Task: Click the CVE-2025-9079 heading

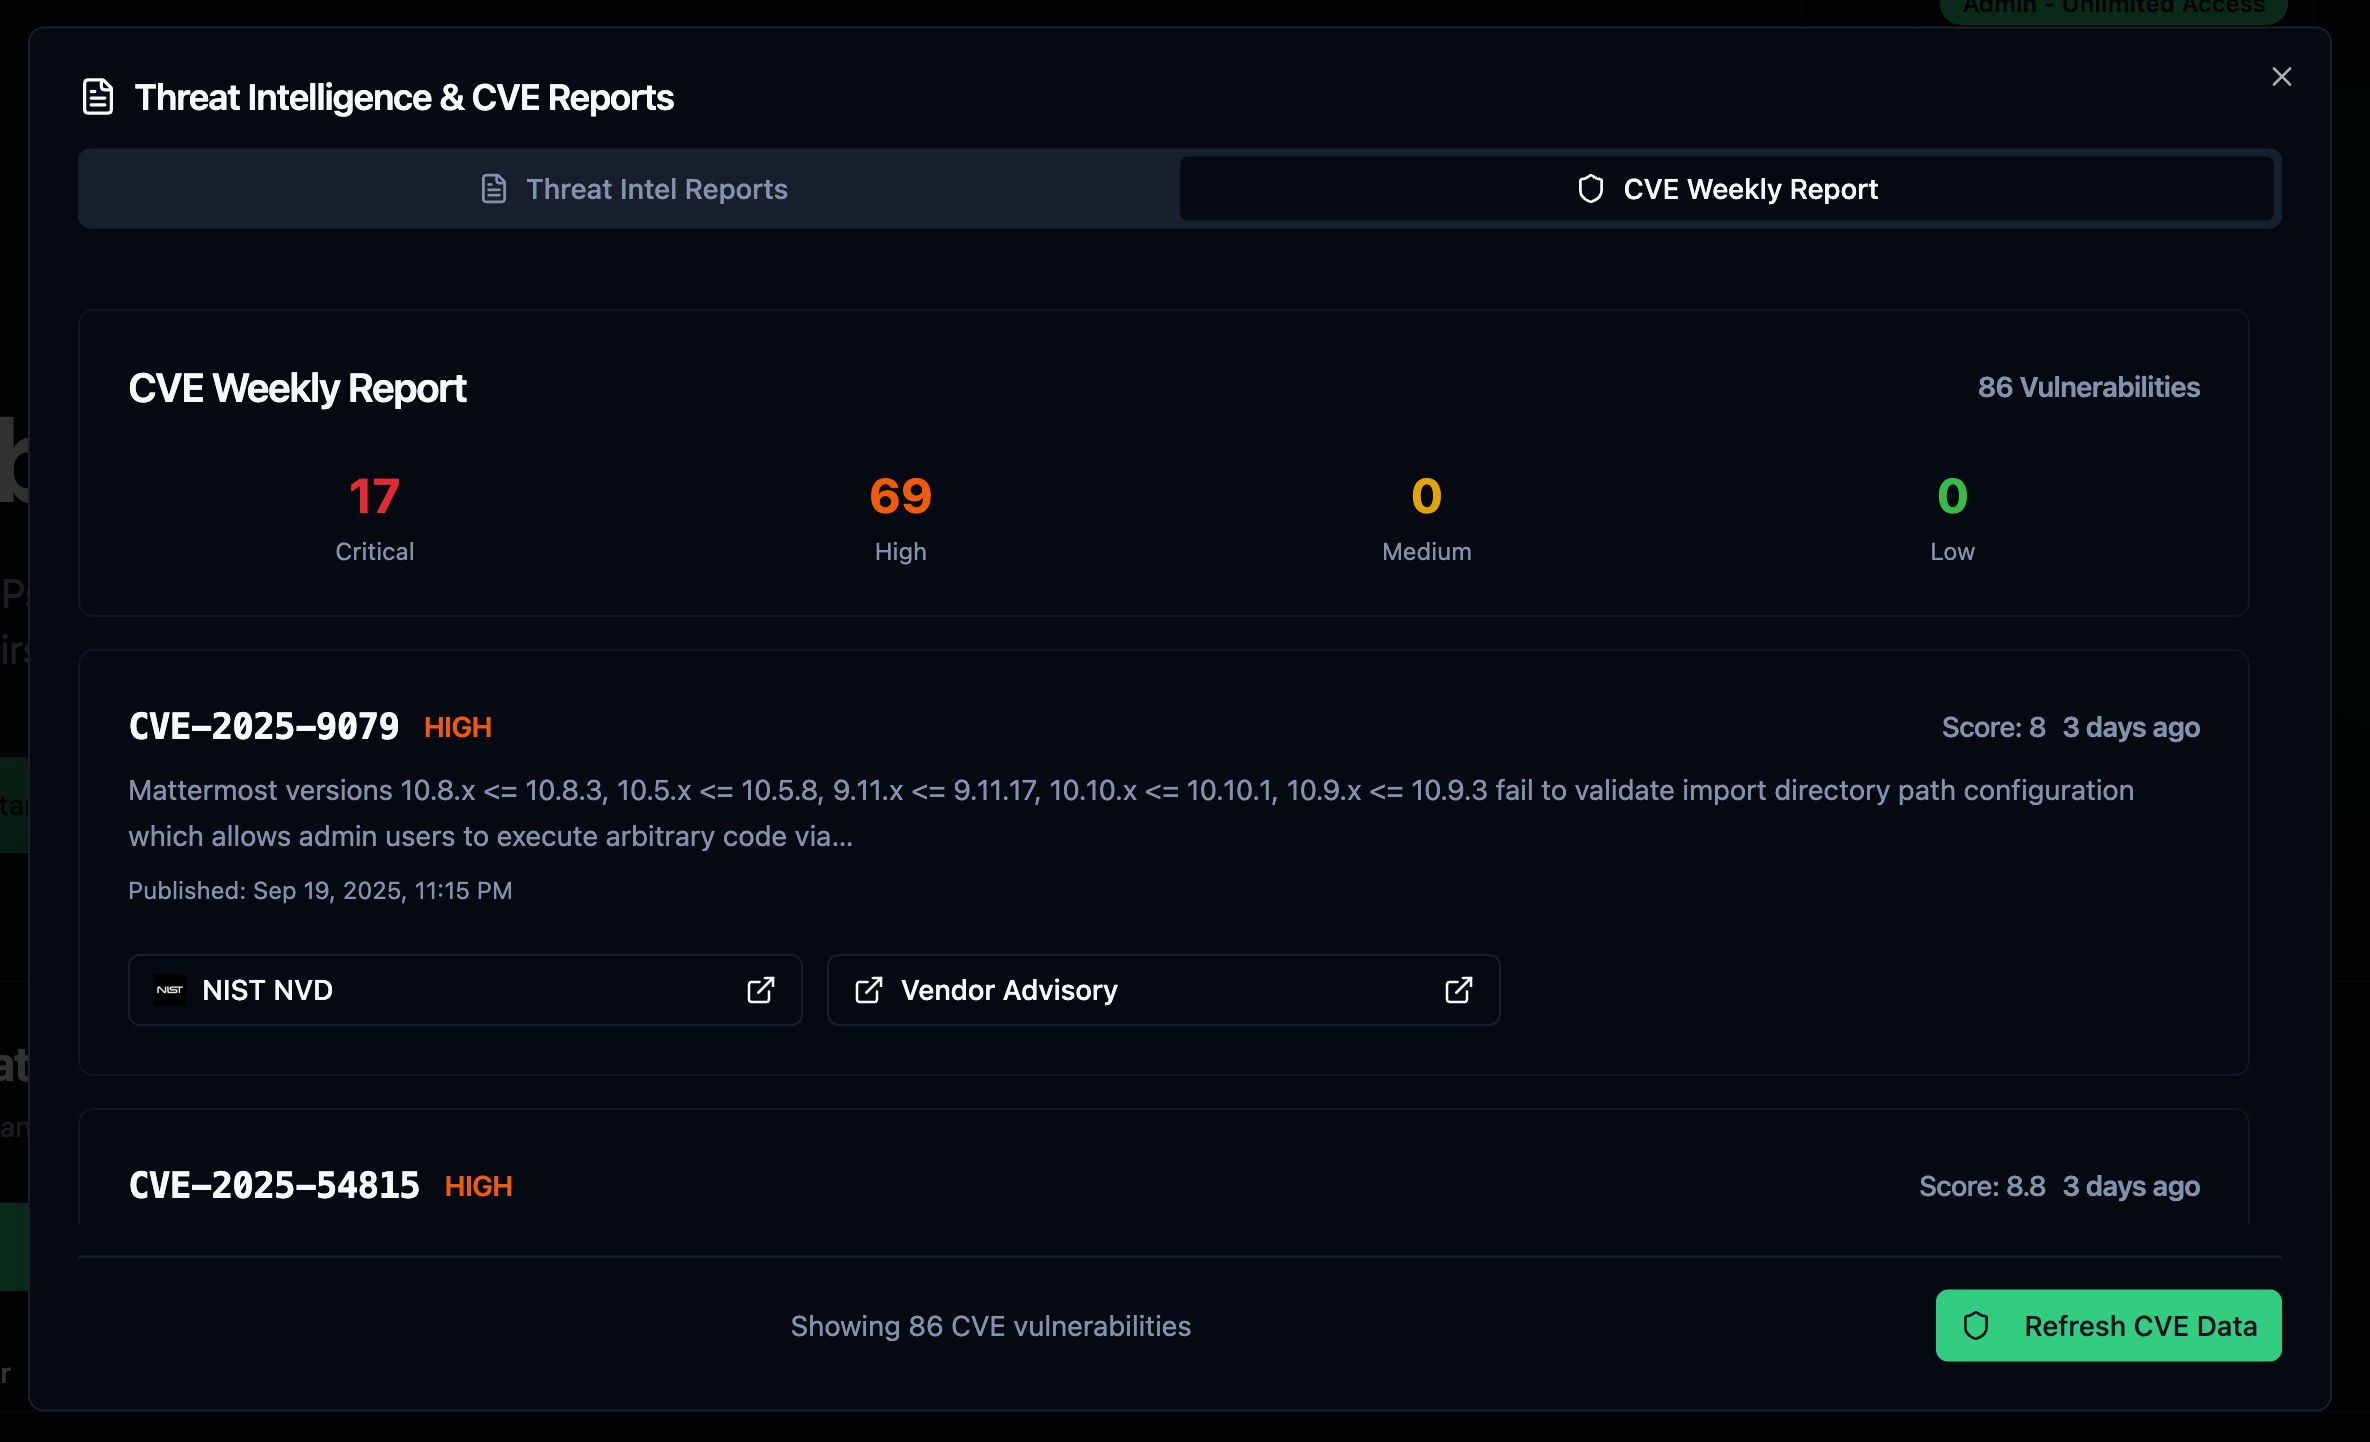Action: coord(264,727)
